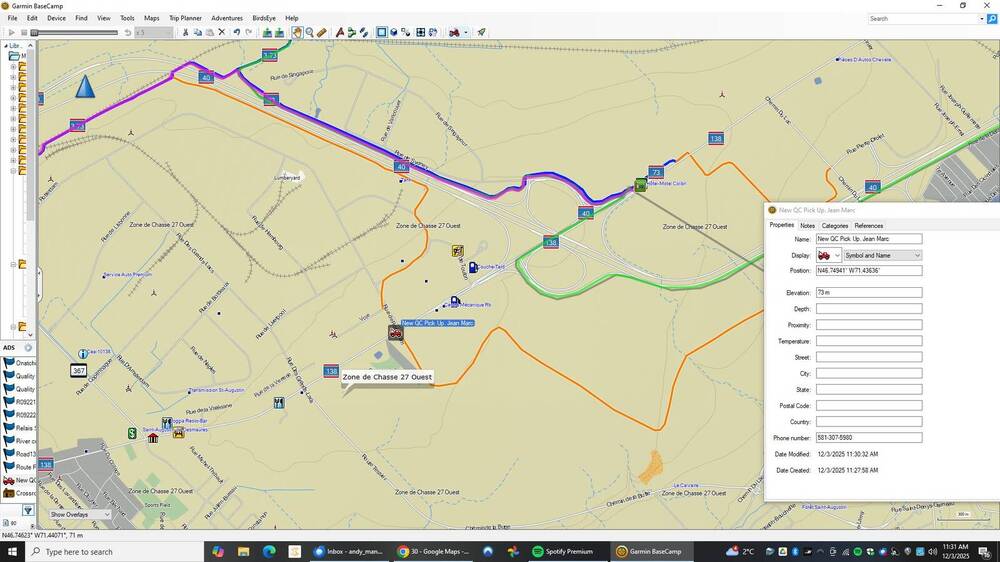Click the ADS list settings gear icon
The width and height of the screenshot is (1000, 562).
point(28,348)
